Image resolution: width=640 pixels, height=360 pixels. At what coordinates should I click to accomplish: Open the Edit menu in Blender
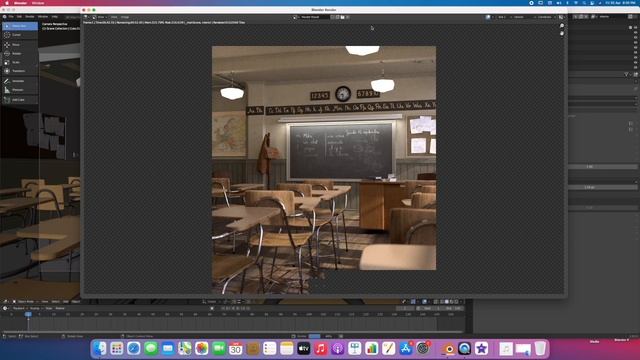19,17
